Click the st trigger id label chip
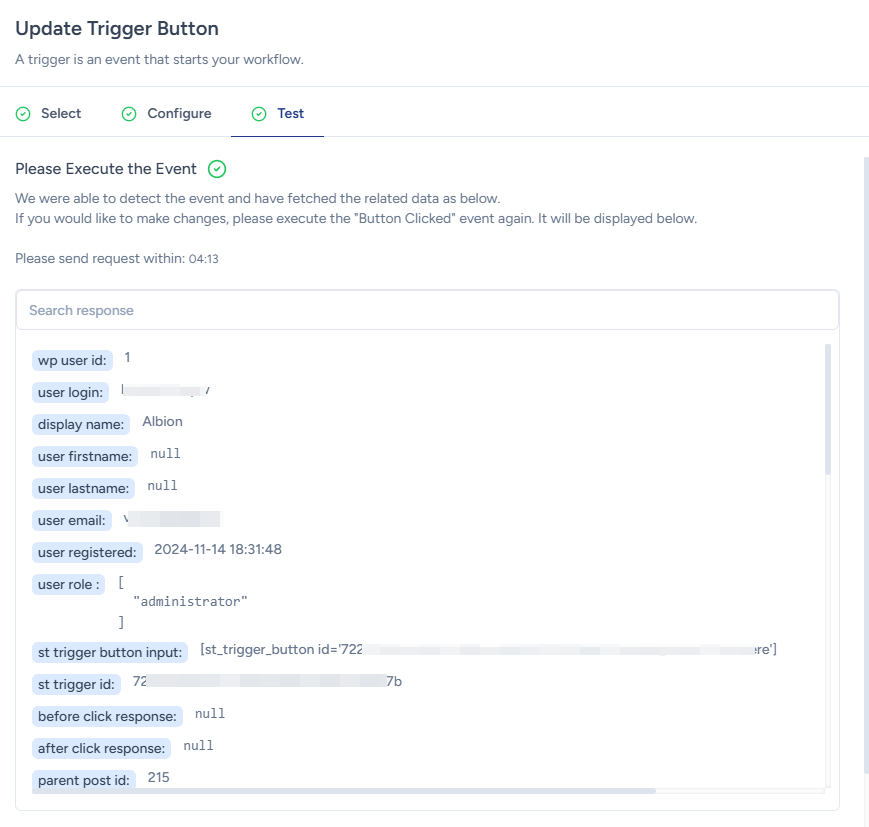 tap(76, 684)
